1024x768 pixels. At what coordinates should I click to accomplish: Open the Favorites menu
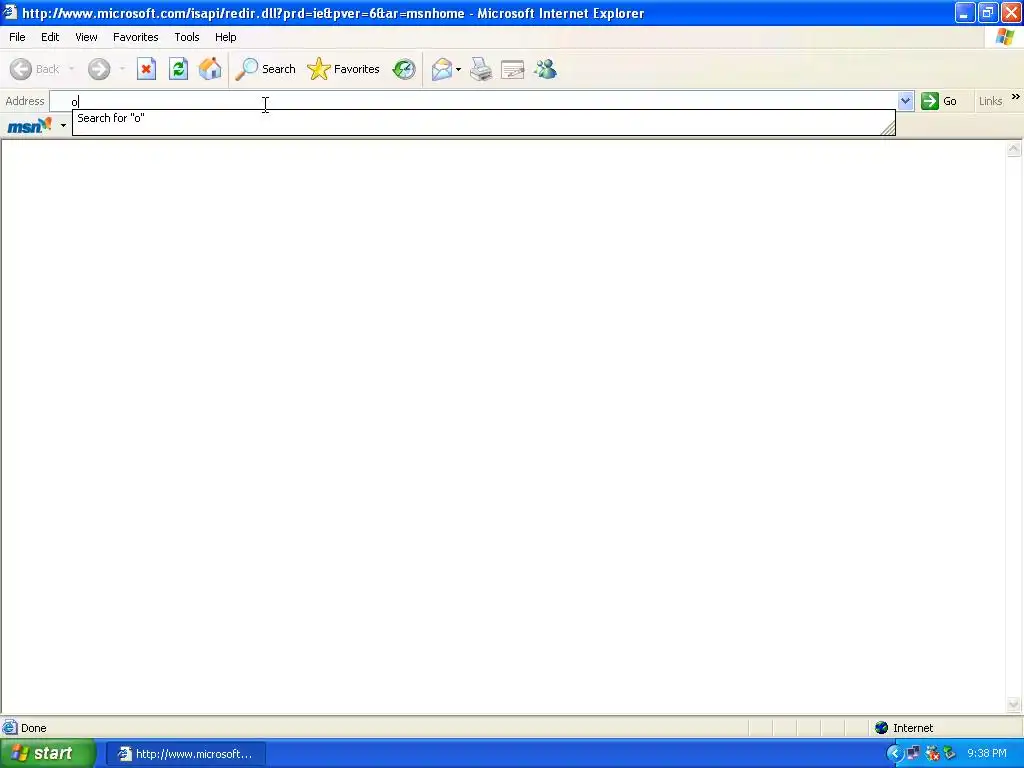tap(136, 37)
